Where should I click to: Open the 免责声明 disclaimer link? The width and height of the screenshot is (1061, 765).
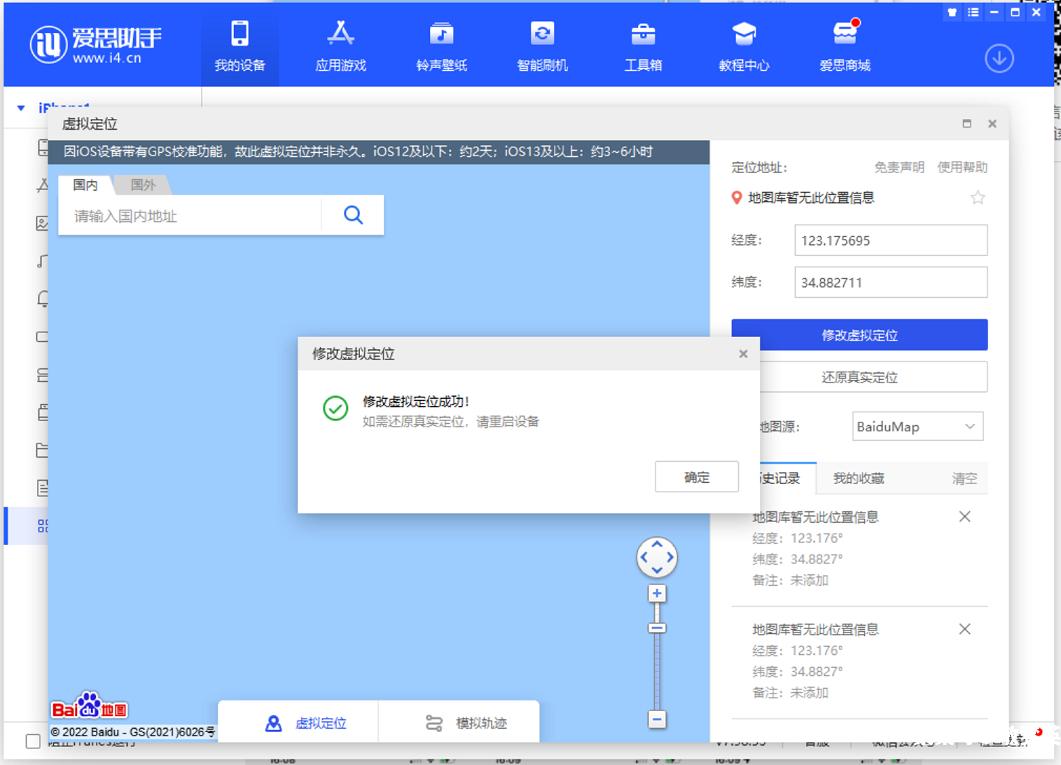coord(899,167)
